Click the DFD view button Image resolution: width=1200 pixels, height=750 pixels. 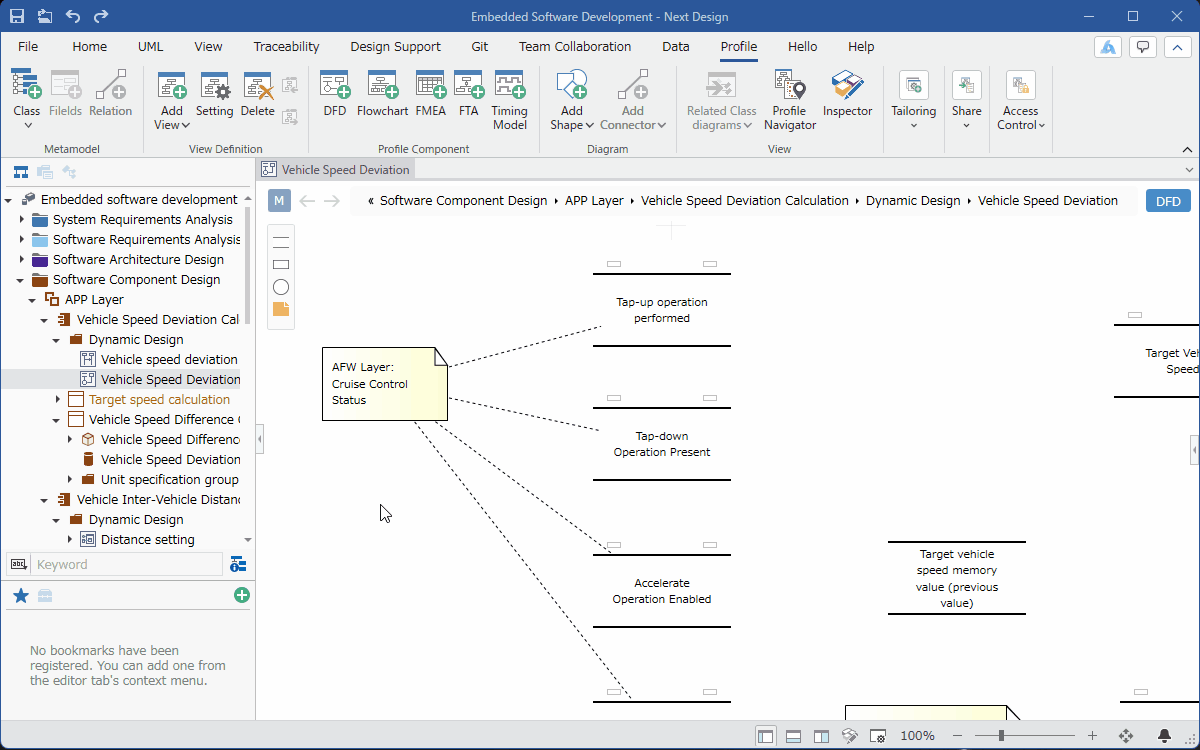(1168, 201)
